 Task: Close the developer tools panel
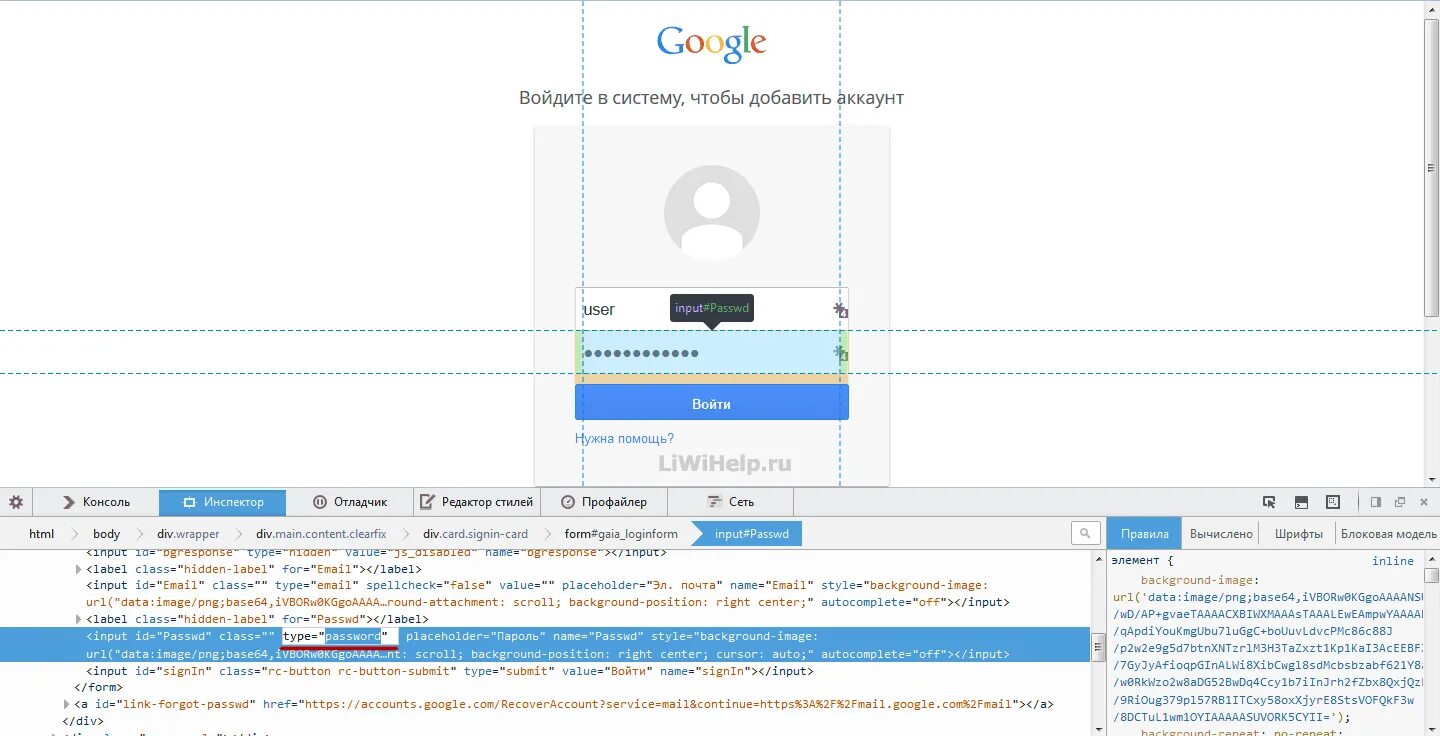(x=1425, y=502)
